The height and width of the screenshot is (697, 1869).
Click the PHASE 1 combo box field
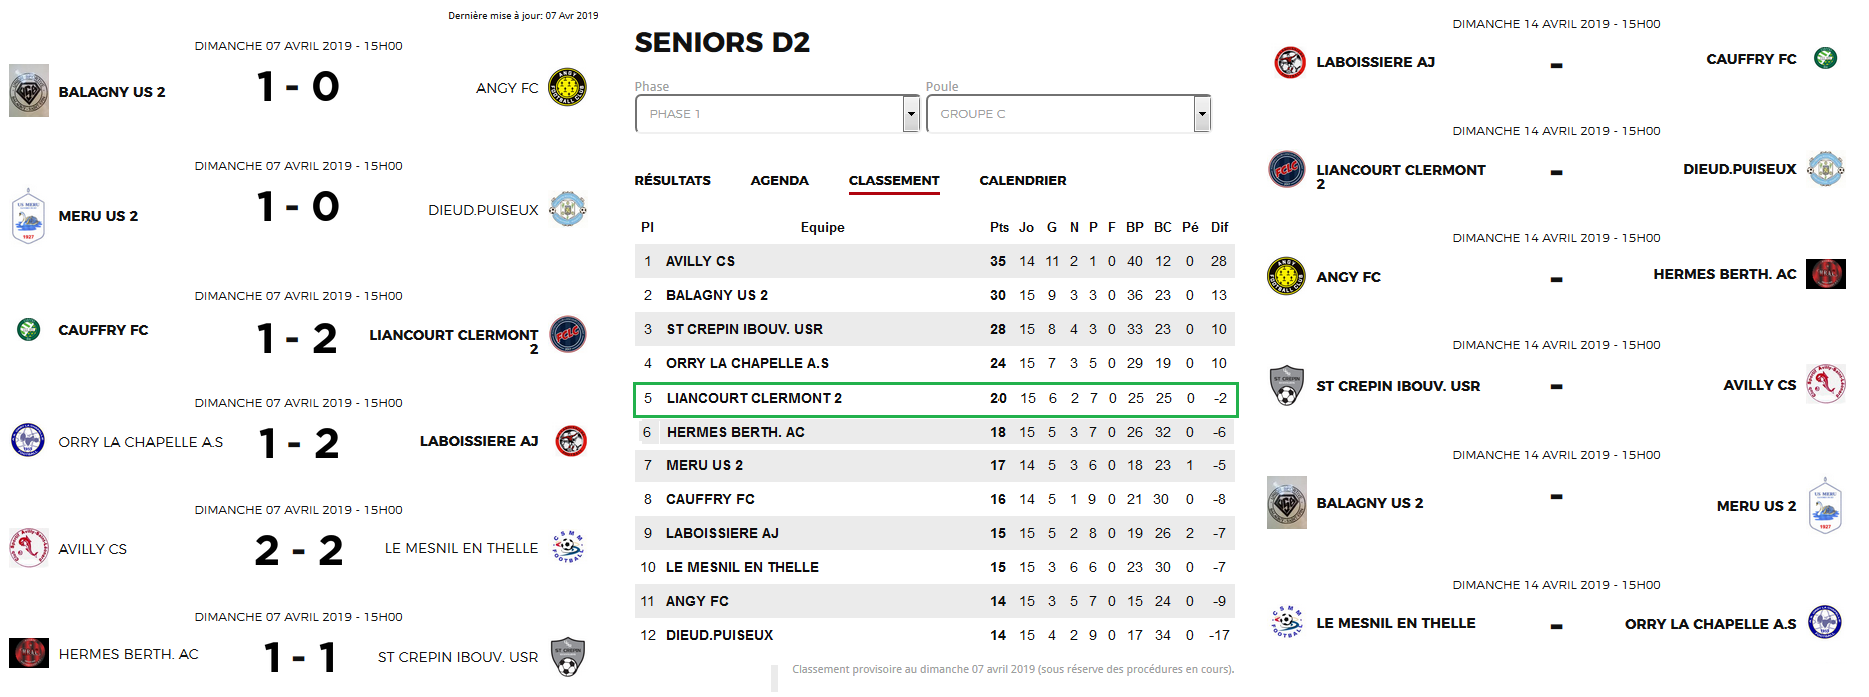click(777, 114)
